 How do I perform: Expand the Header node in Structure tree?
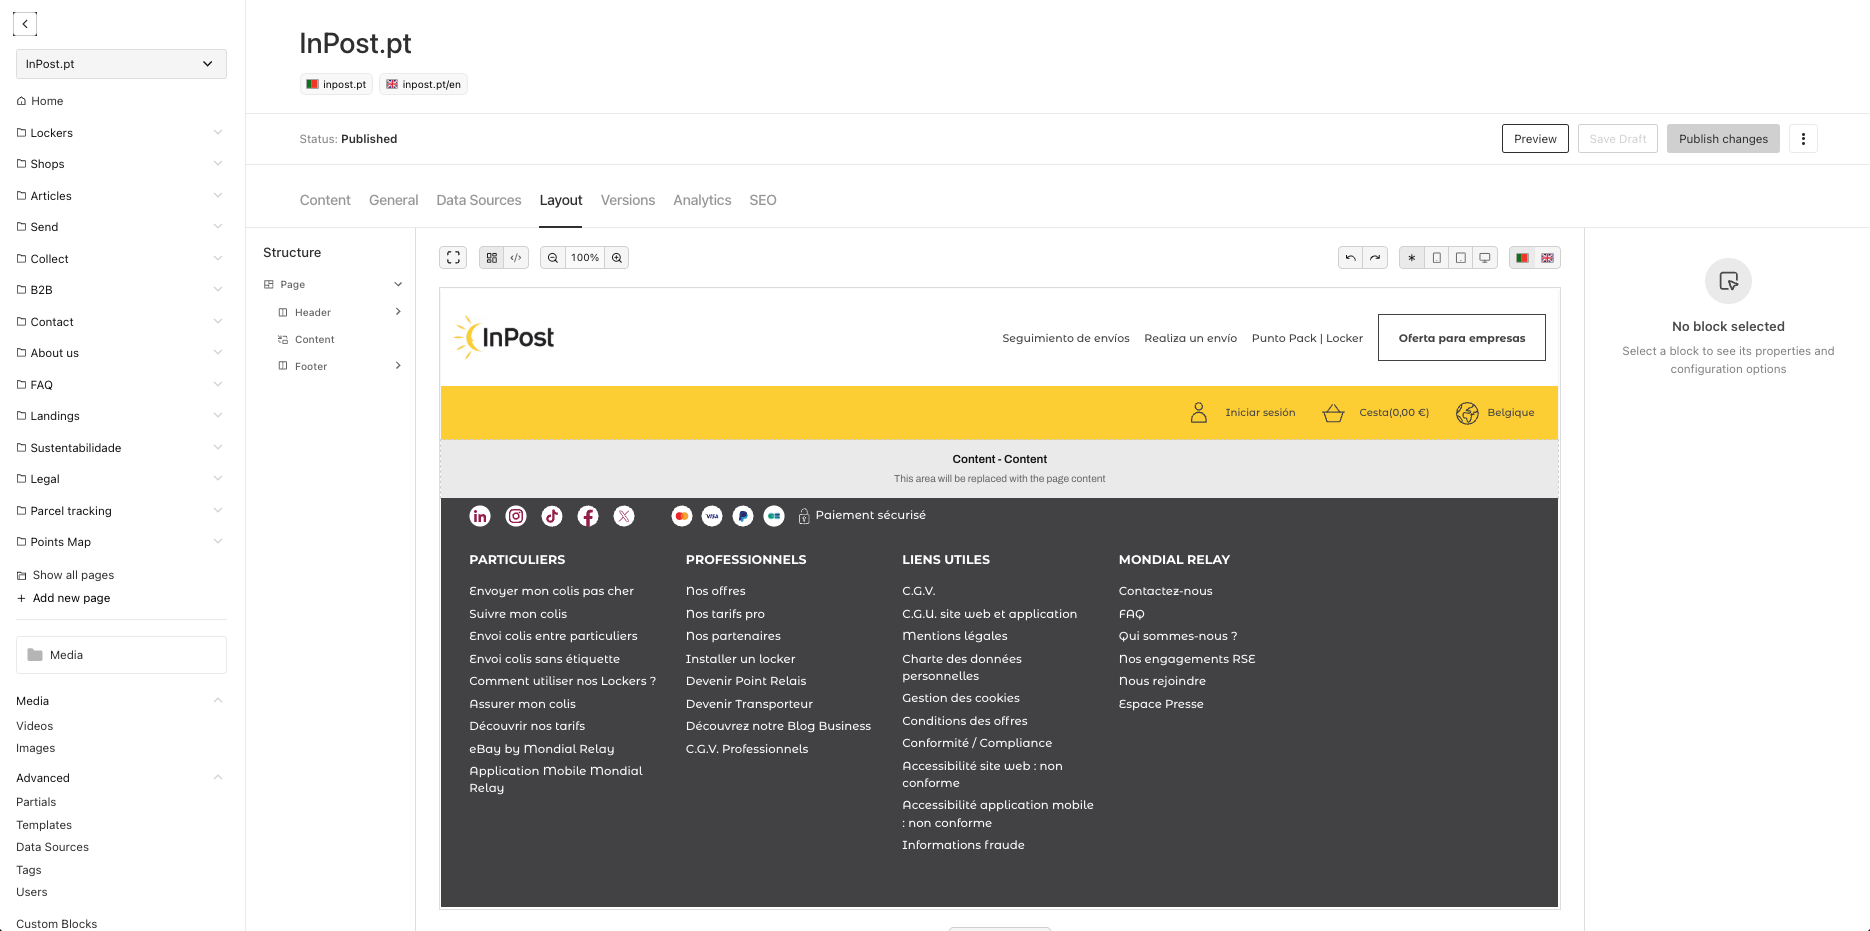tap(398, 312)
